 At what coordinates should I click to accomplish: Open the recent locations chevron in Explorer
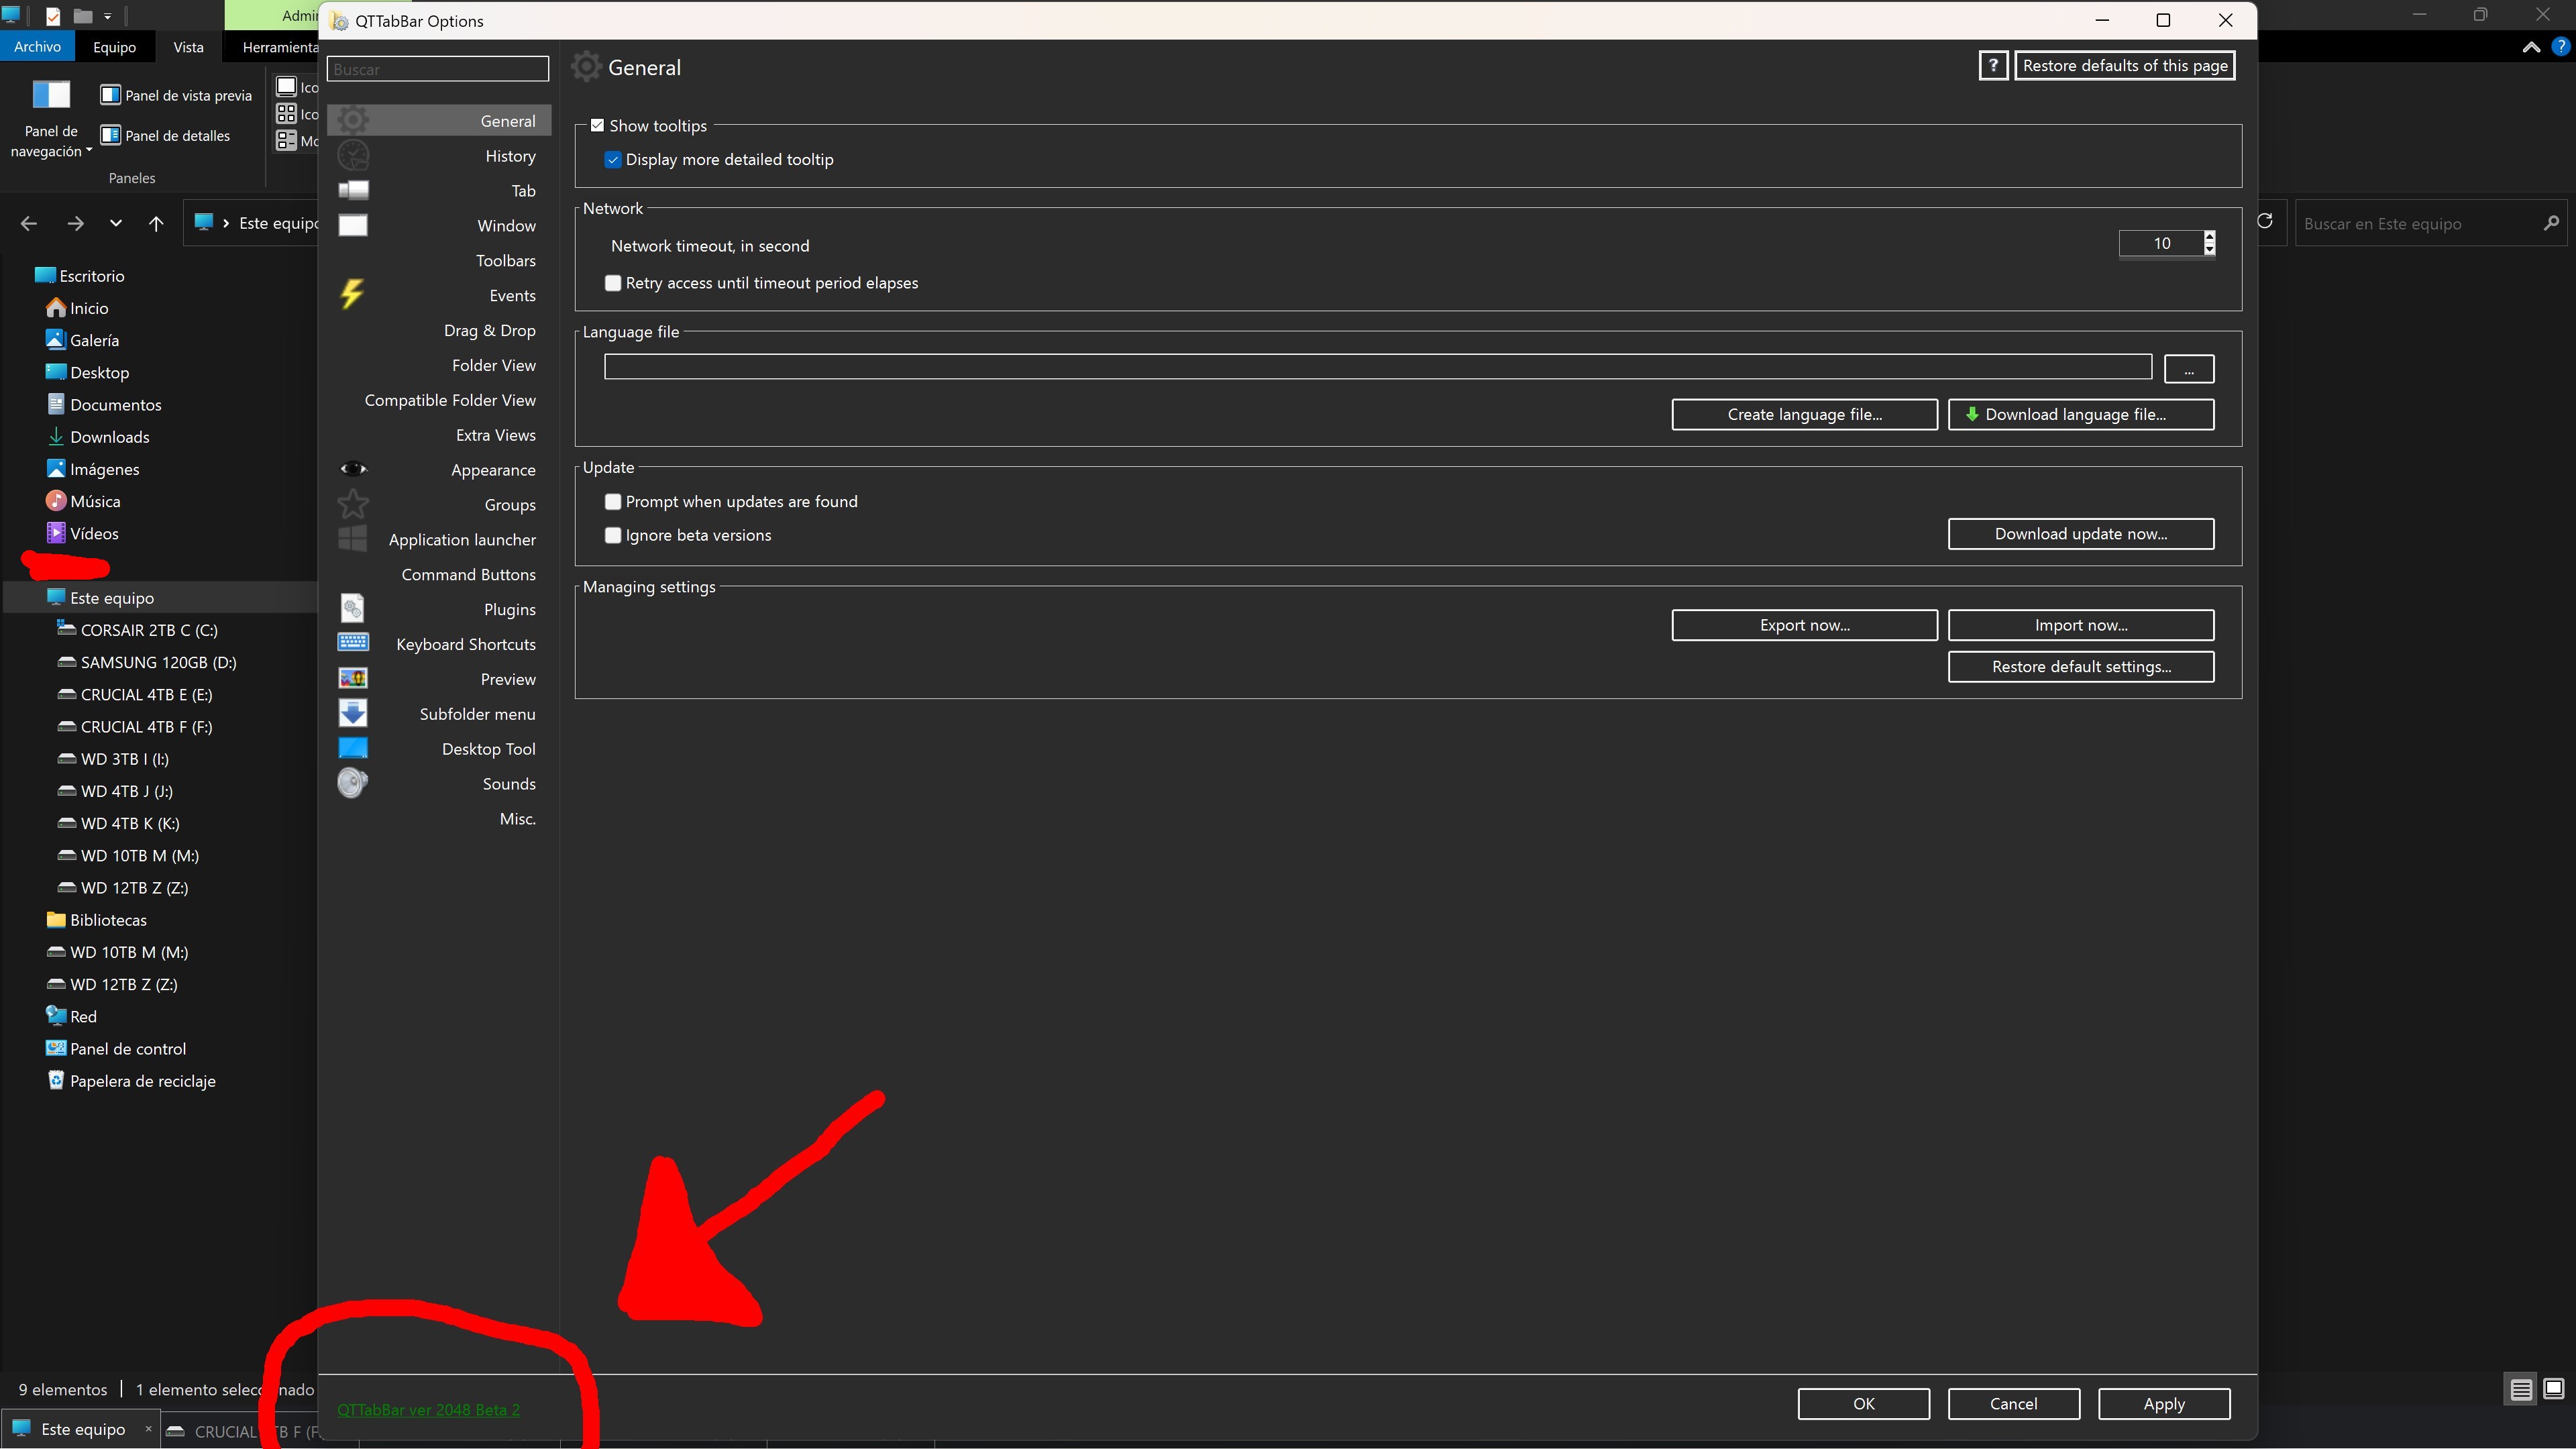[x=116, y=223]
